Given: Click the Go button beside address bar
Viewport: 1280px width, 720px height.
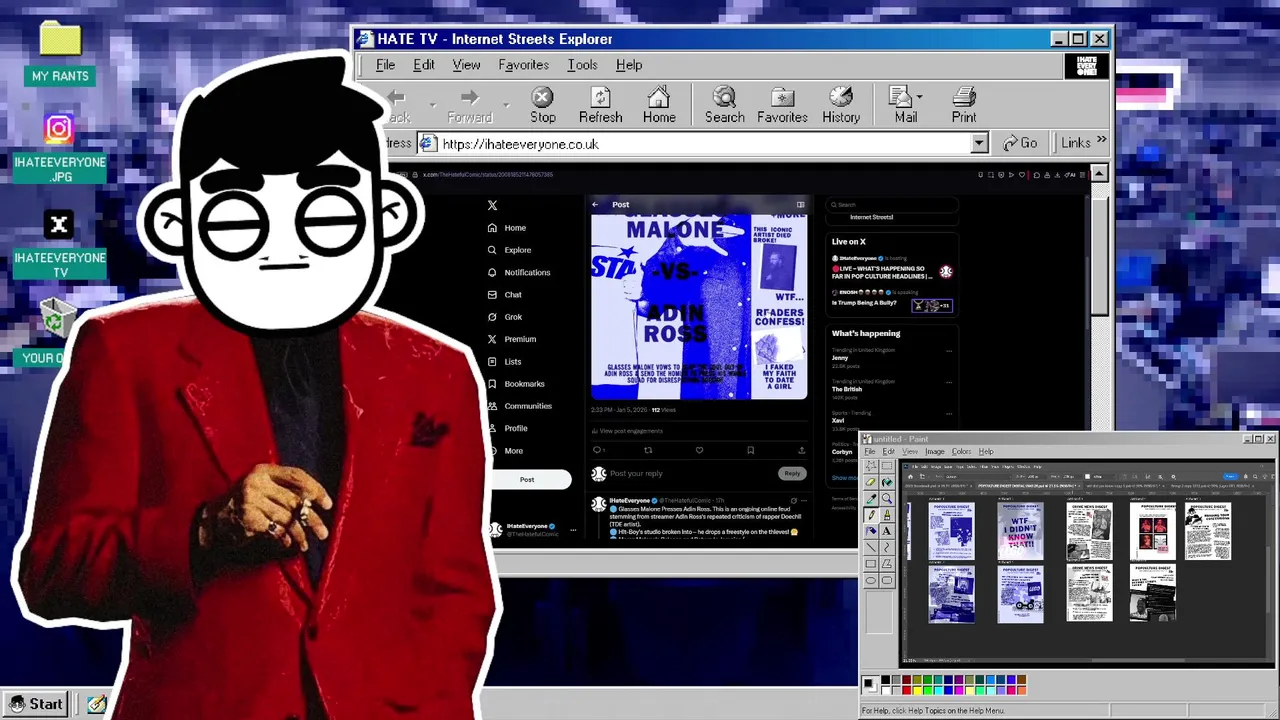Looking at the screenshot, I should click(x=1020, y=143).
